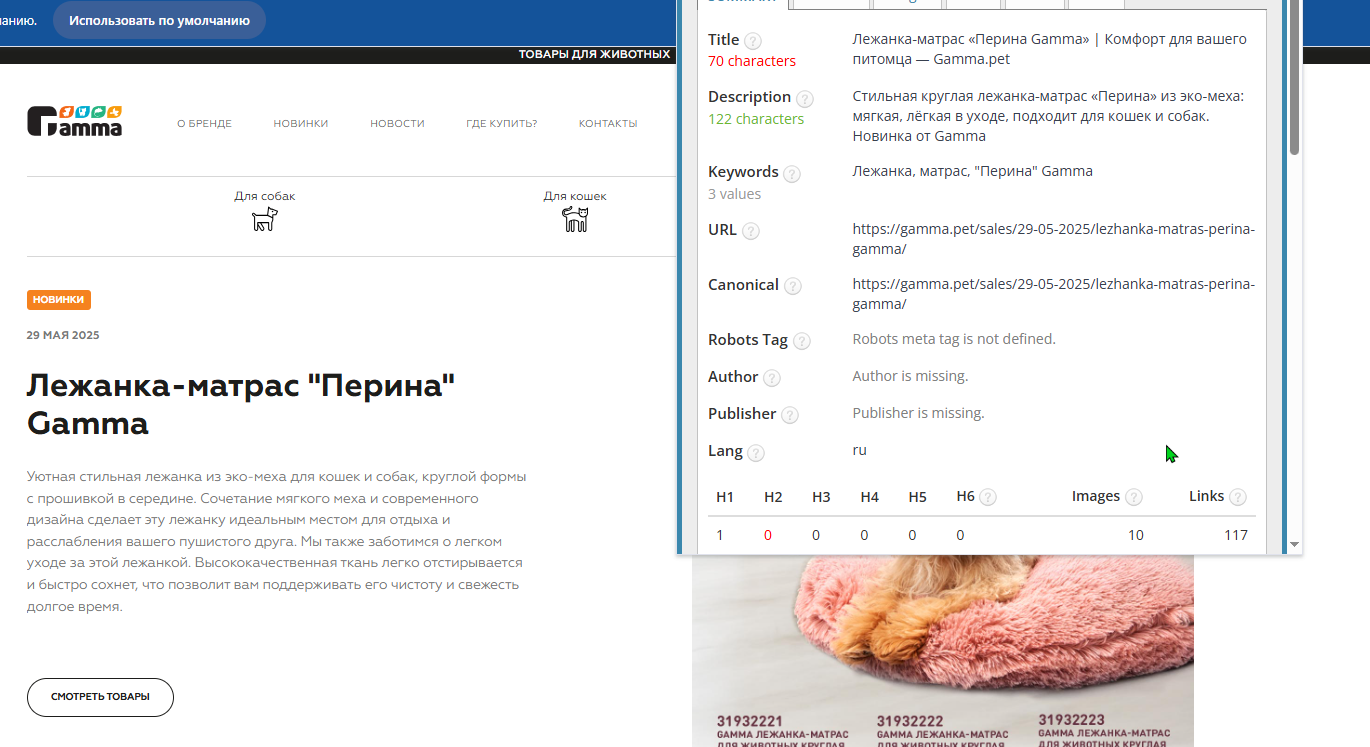Click the help icon beside Images header
The height and width of the screenshot is (747, 1370).
(1134, 497)
